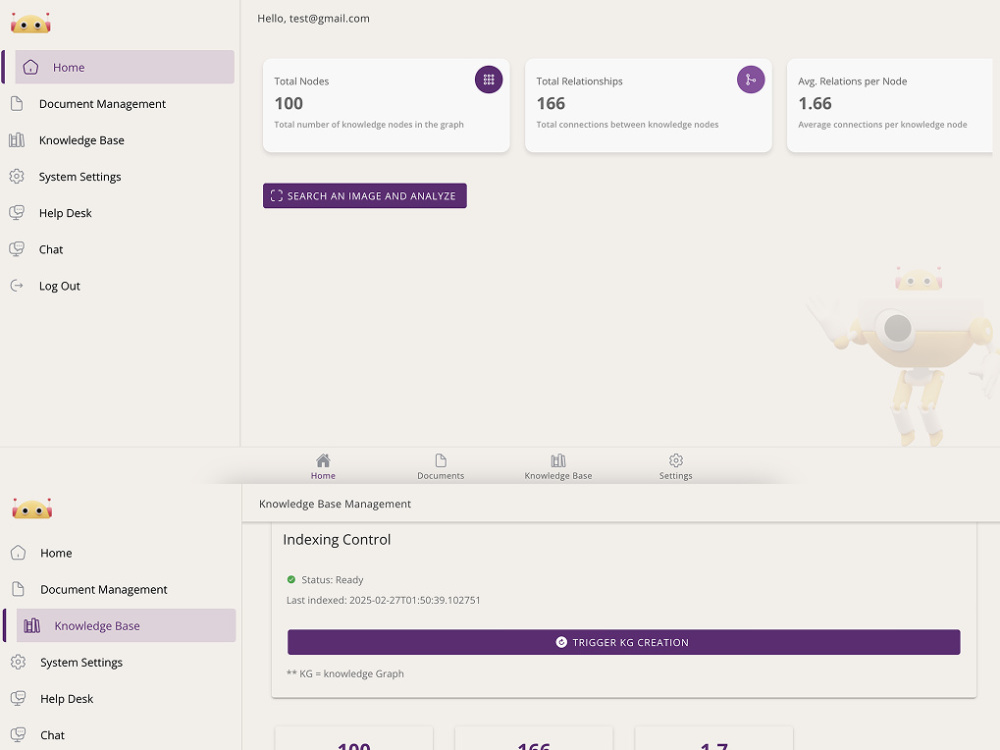Open Chat in the lower sidebar
Image resolution: width=1000 pixels, height=750 pixels.
pyautogui.click(x=52, y=735)
